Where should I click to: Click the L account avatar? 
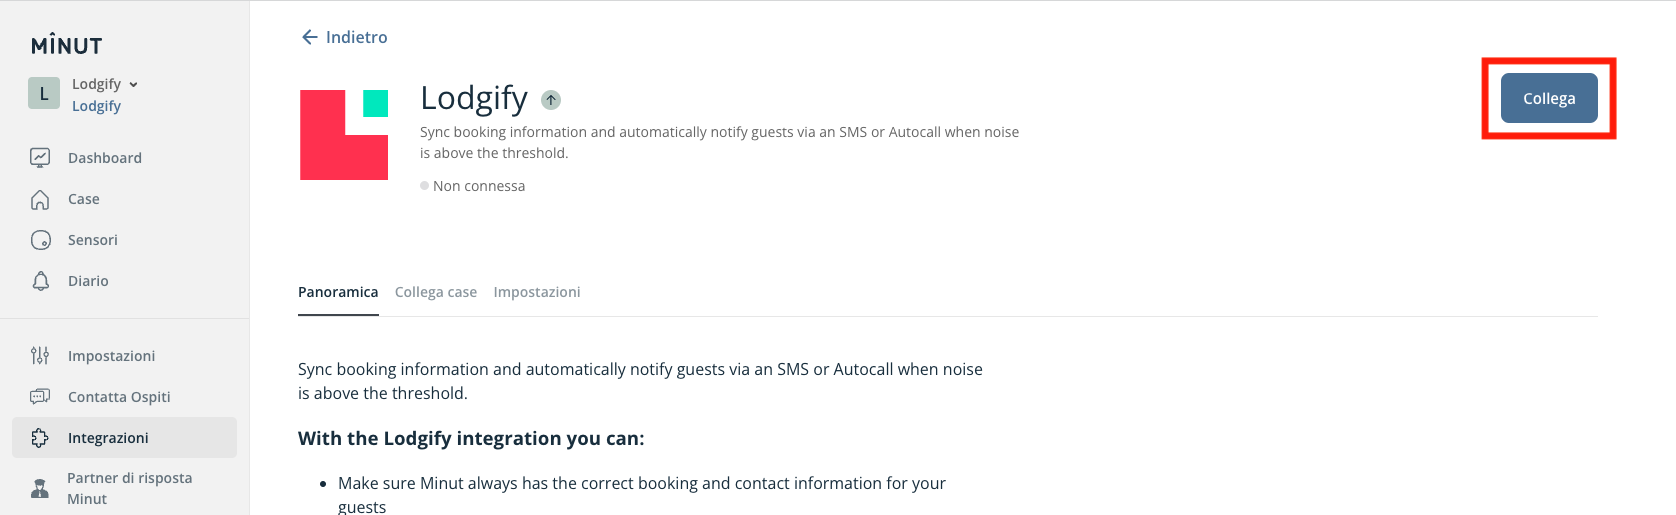tap(44, 93)
